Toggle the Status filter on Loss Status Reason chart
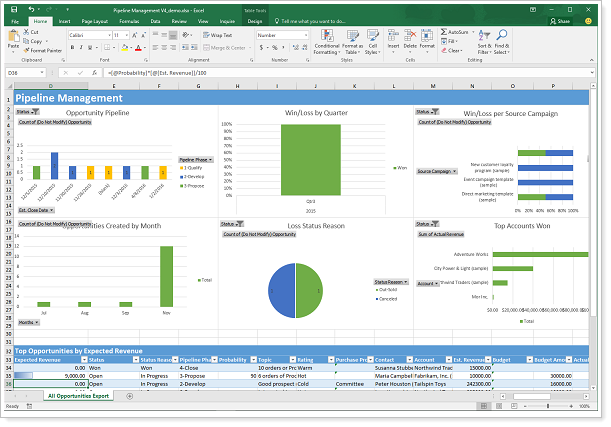Screen dimensions: 611x427 tap(229, 224)
